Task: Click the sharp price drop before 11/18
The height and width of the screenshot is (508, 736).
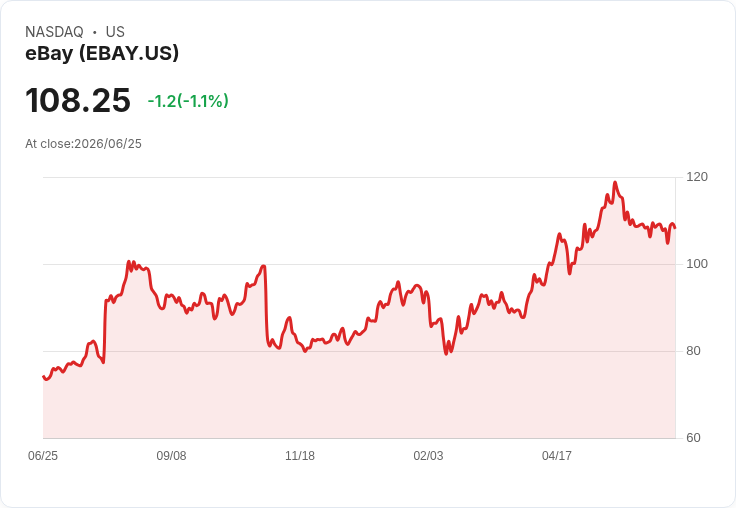Action: (266, 305)
